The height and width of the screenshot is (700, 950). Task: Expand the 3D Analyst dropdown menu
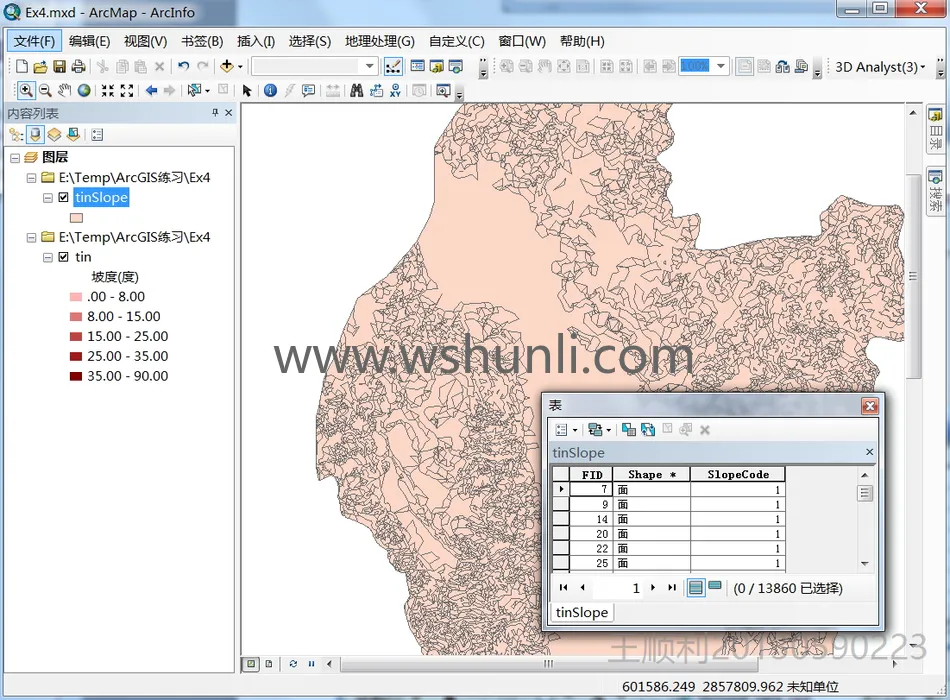click(x=922, y=67)
